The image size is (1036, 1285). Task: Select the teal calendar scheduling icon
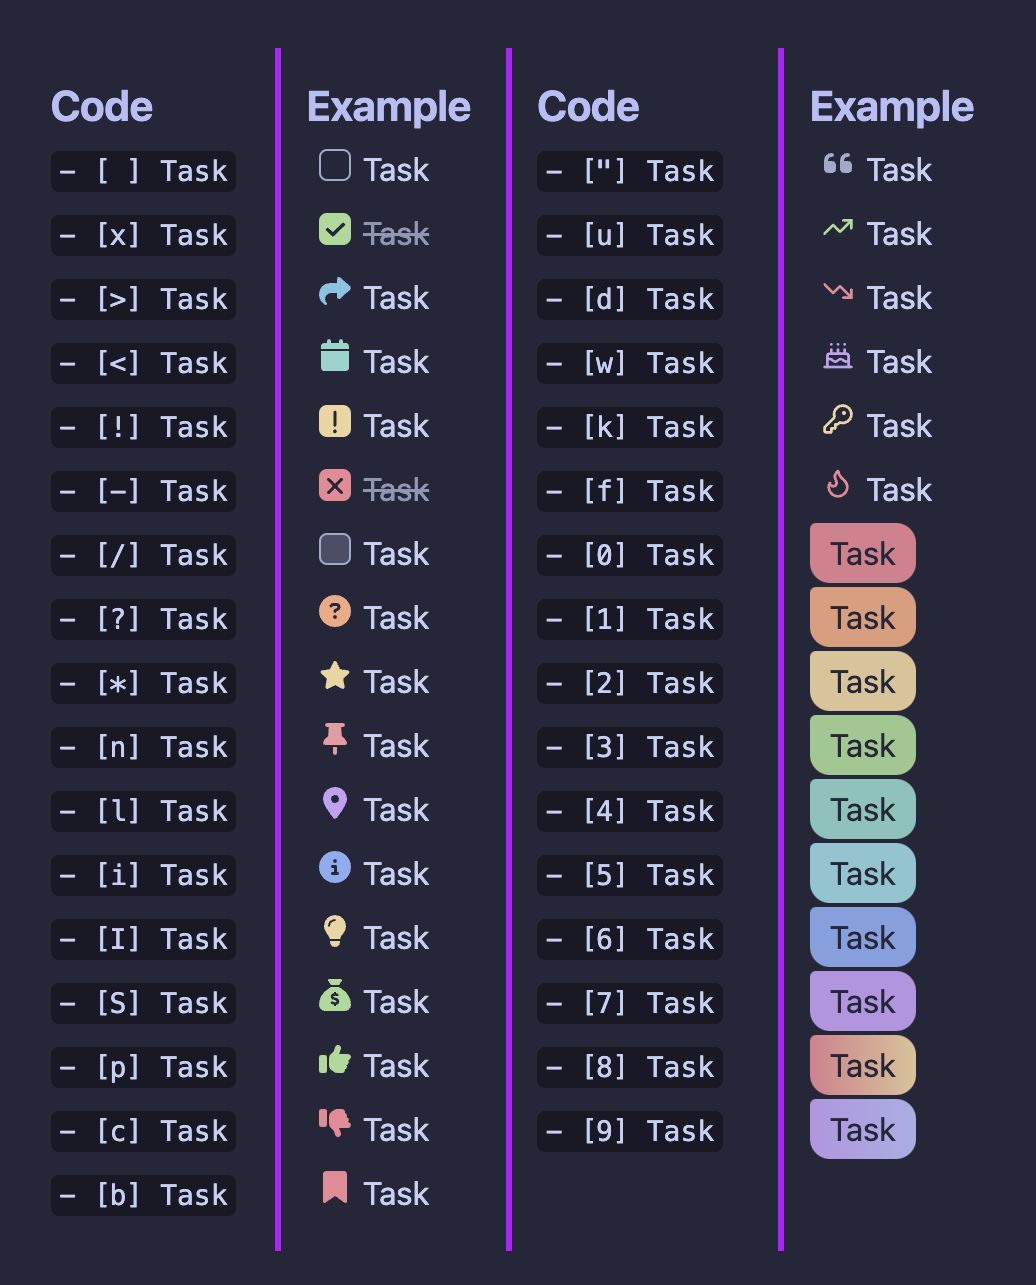(335, 356)
